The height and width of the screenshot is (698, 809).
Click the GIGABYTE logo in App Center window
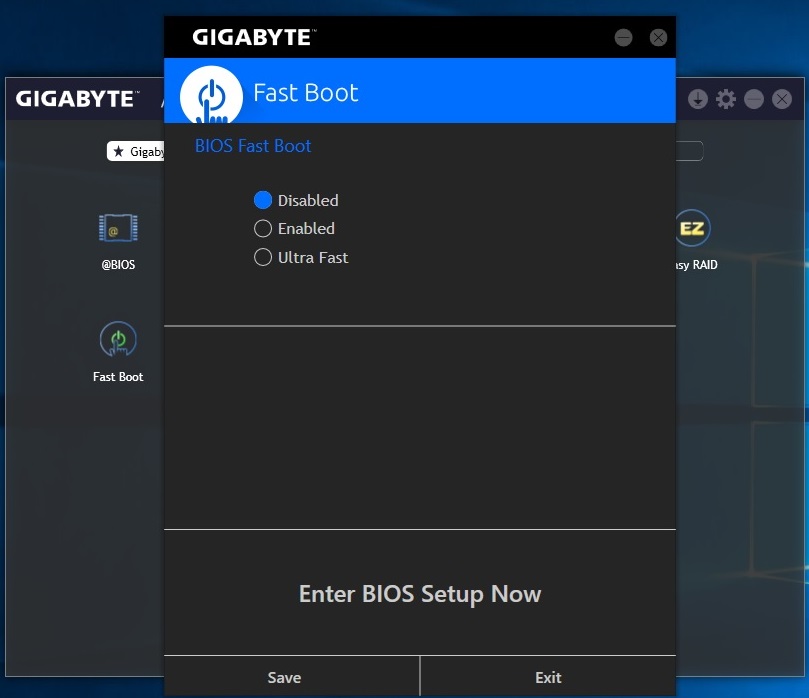(77, 99)
